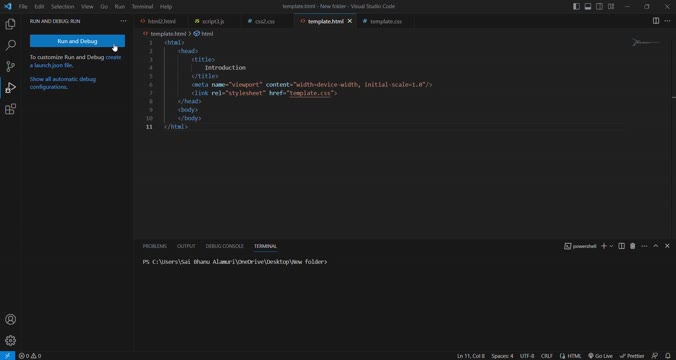Click the split editor right icon
Viewport: 676px width, 360px height.
pos(656,21)
